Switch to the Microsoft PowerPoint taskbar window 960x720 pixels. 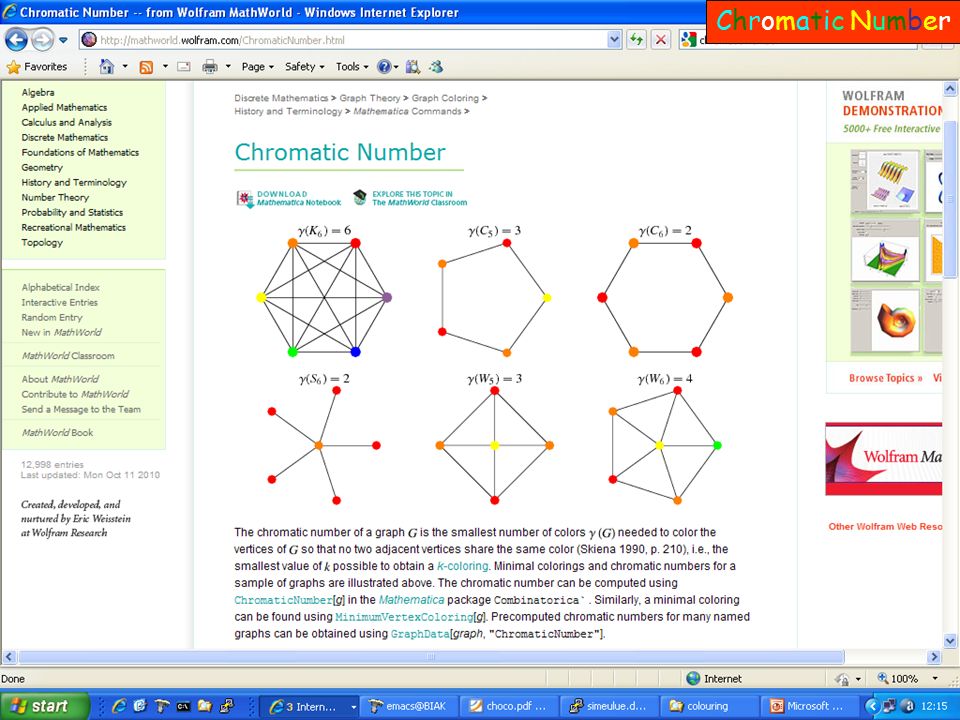[x=808, y=706]
